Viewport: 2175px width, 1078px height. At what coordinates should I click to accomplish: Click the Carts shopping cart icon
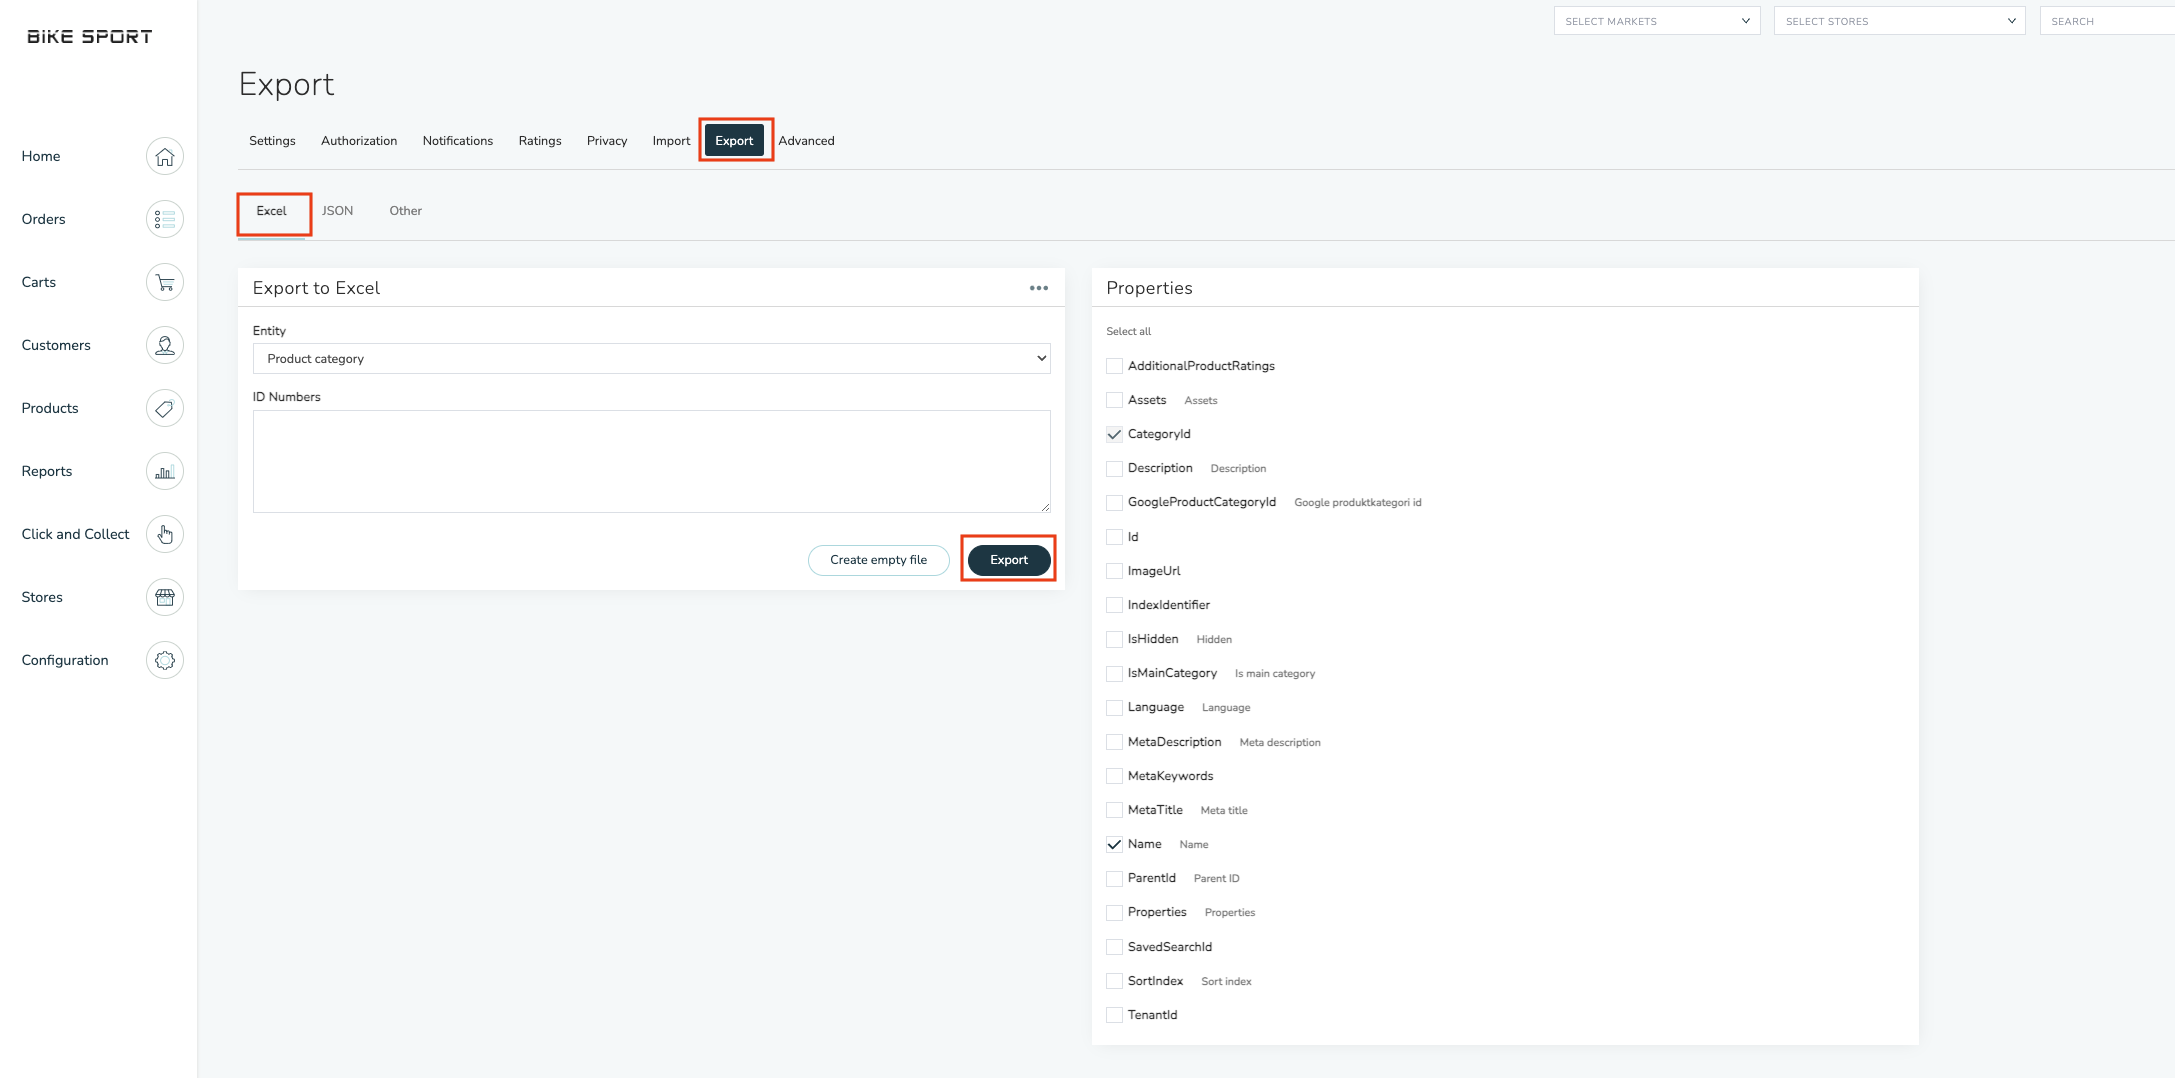164,282
